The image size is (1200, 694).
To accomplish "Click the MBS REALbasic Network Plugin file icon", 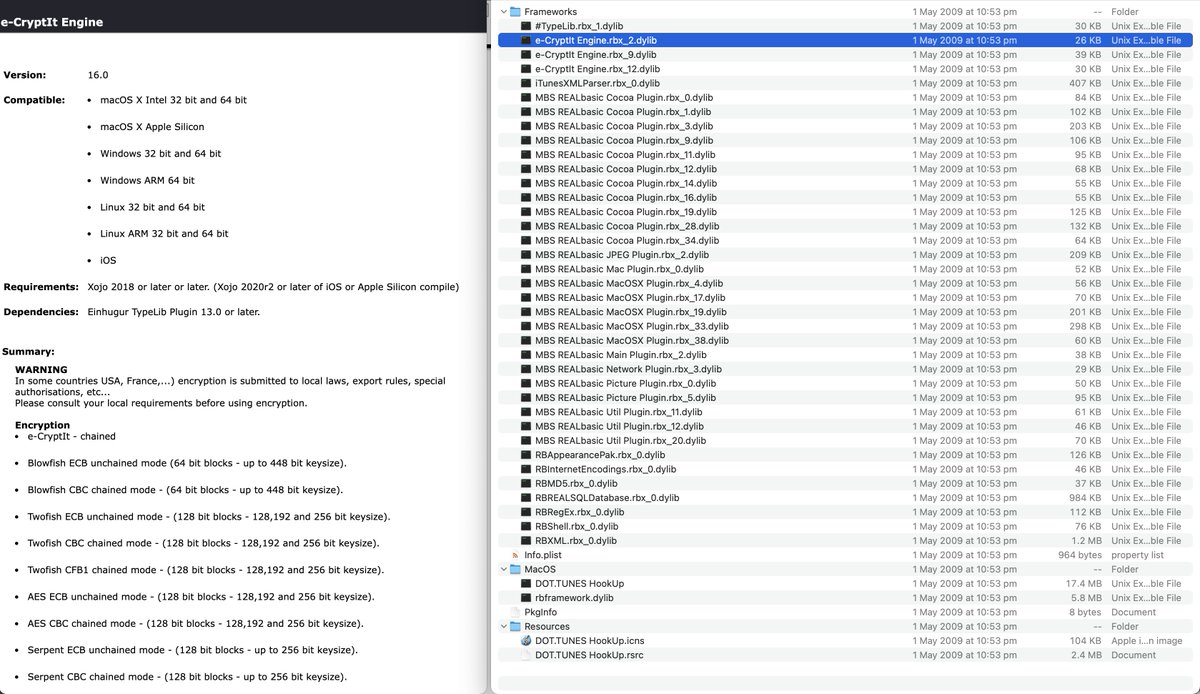I will pyautogui.click(x=526, y=369).
